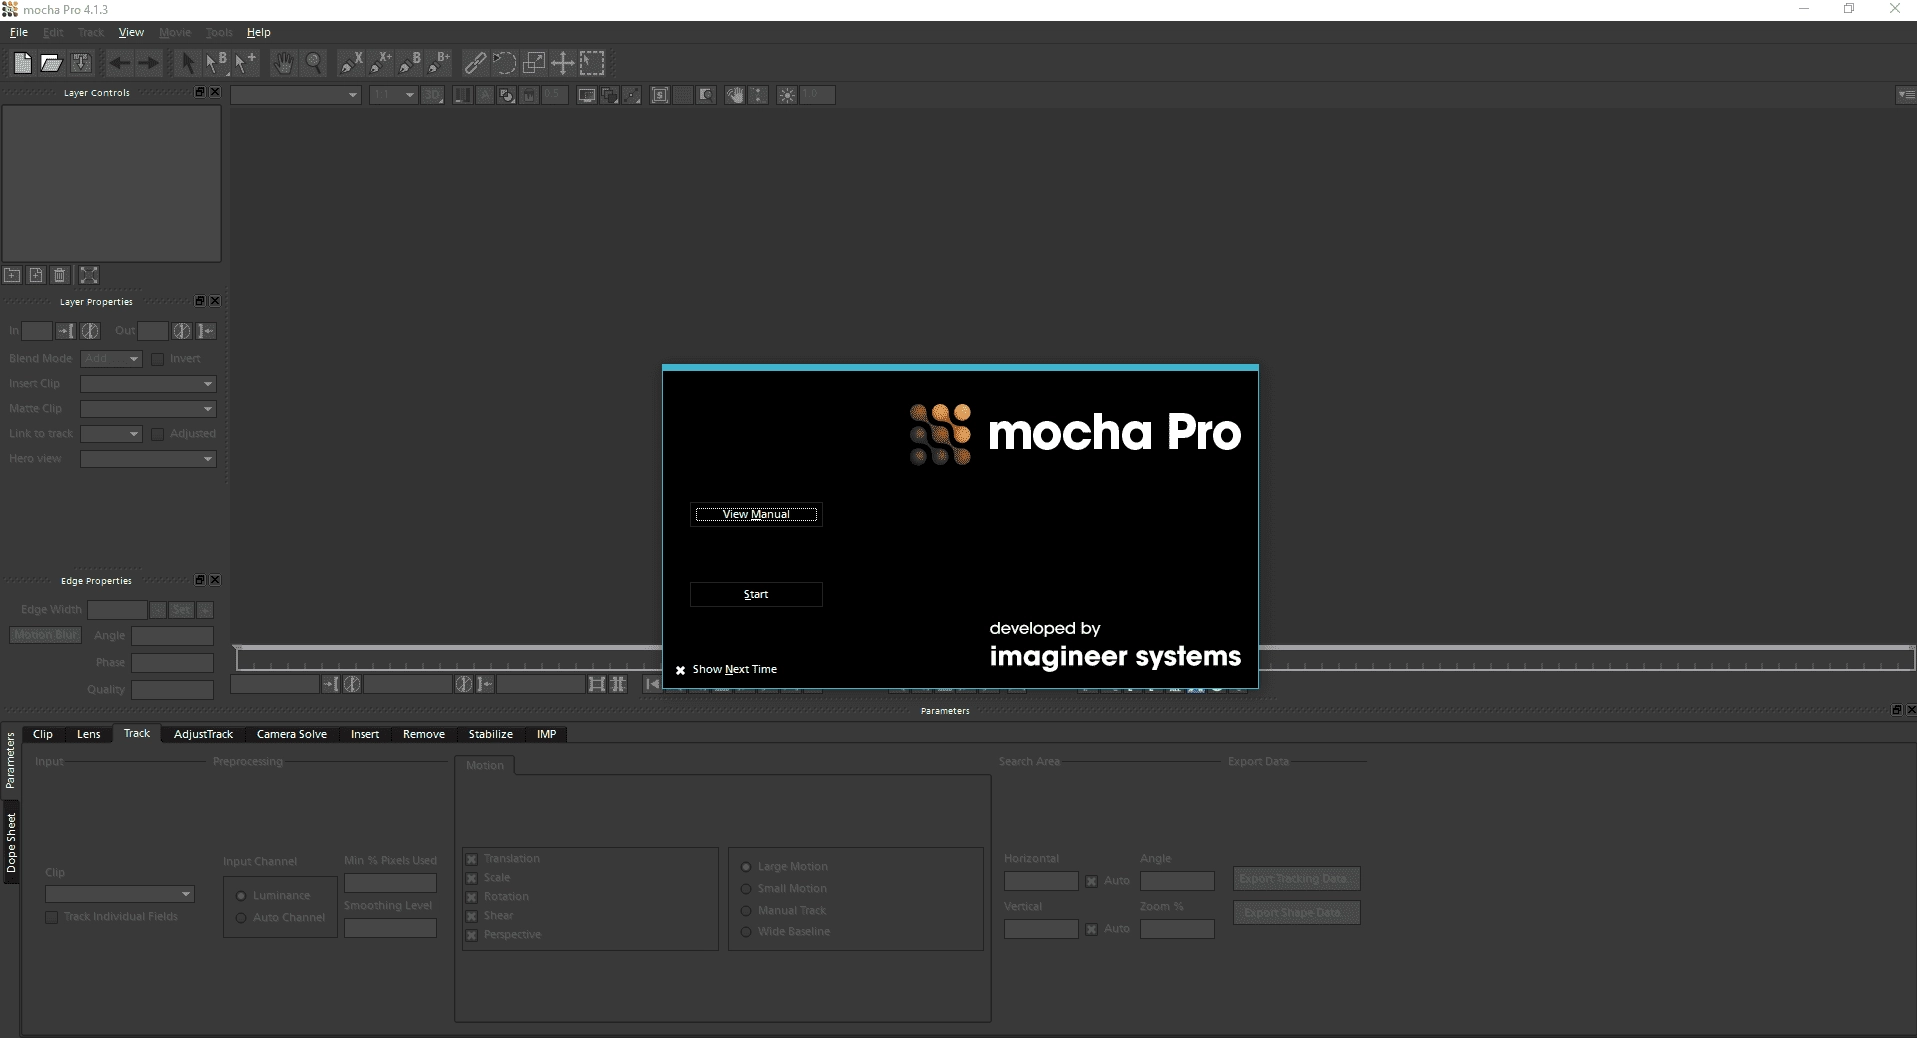Image resolution: width=1917 pixels, height=1038 pixels.
Task: Open the Matte Clip dropdown
Action: tap(148, 409)
